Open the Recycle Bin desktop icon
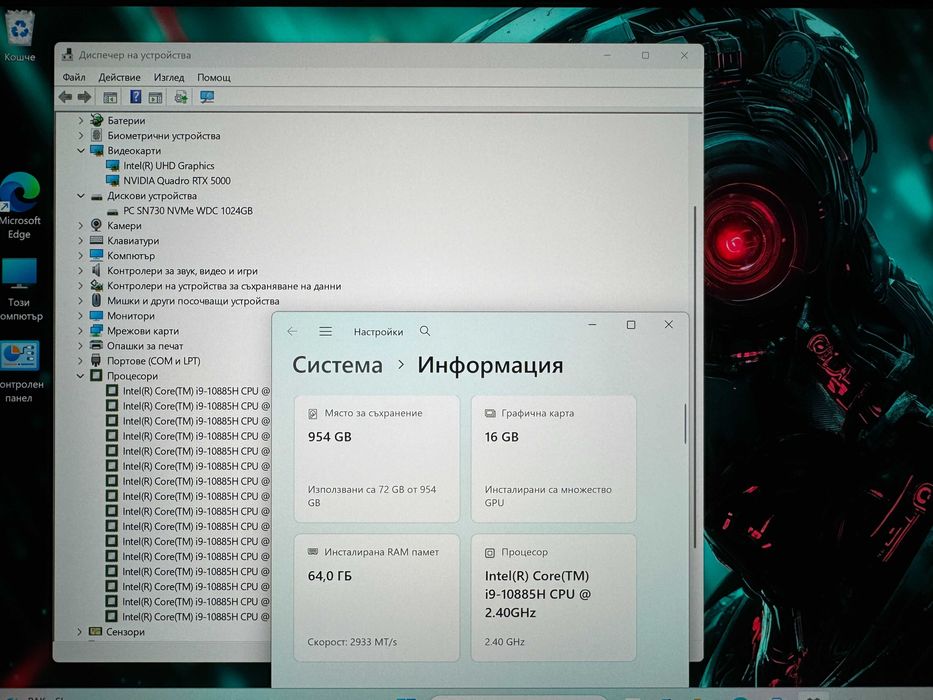The width and height of the screenshot is (933, 700). click(20, 36)
